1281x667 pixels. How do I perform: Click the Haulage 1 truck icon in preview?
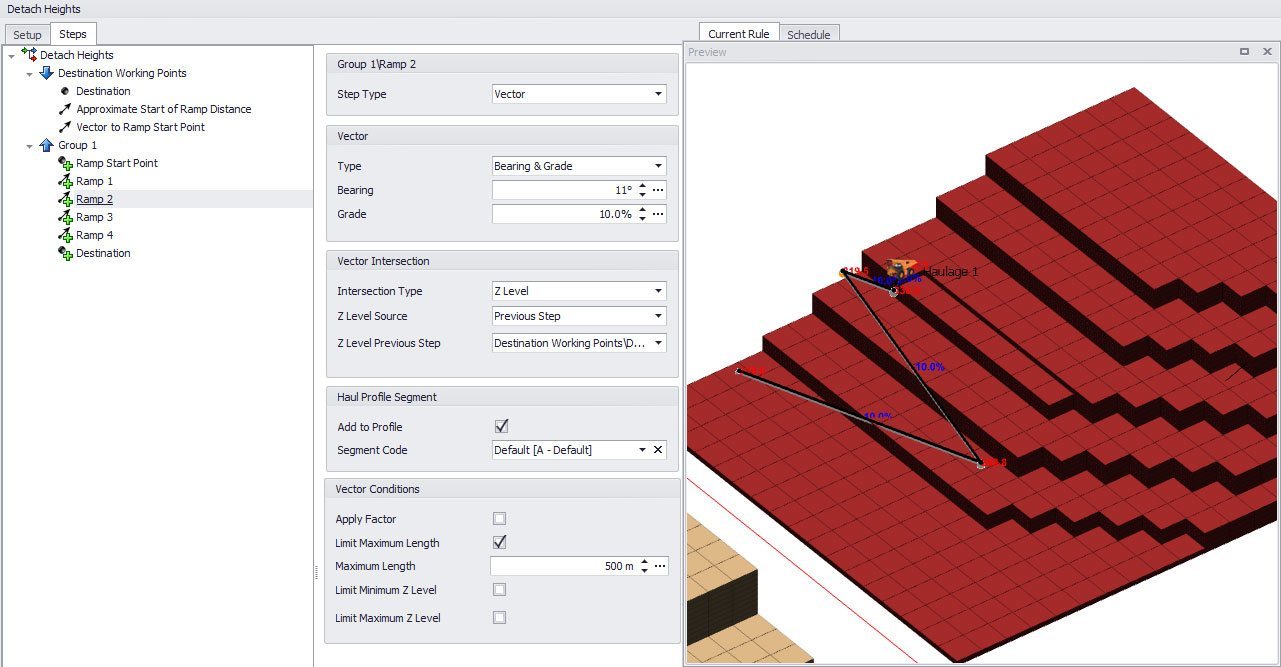(900, 268)
